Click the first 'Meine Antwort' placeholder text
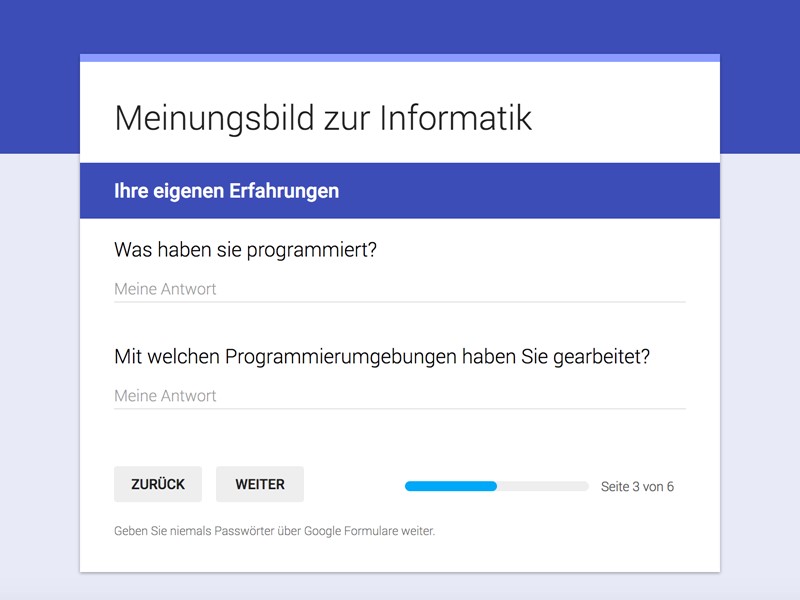Viewport: 800px width, 600px height. (x=164, y=288)
